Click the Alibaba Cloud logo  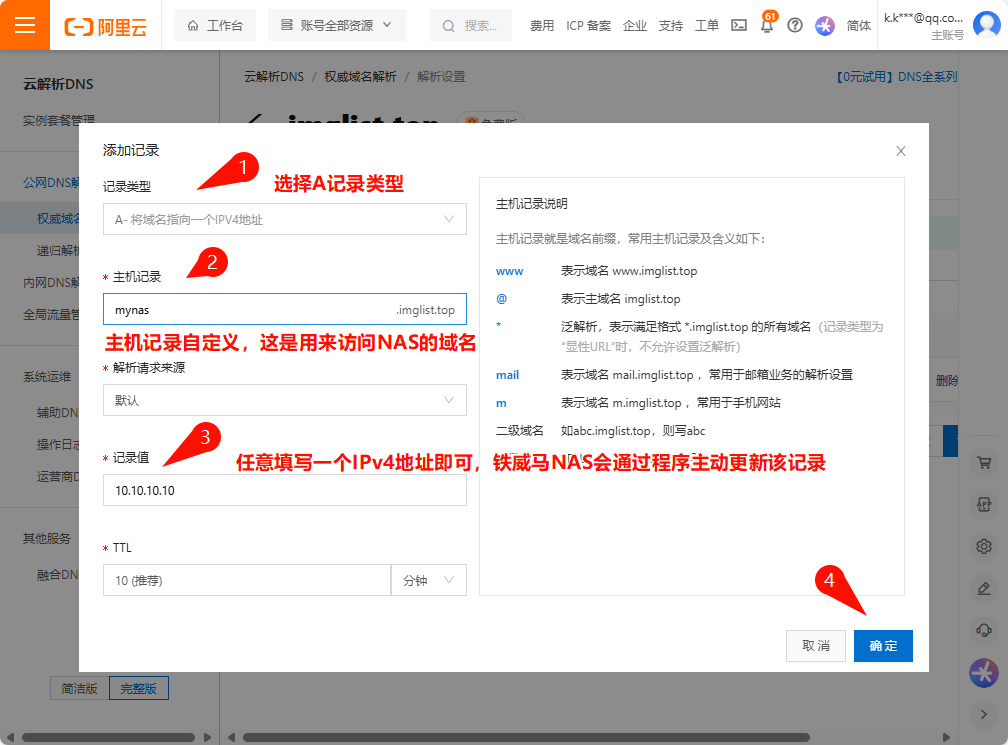(x=105, y=26)
